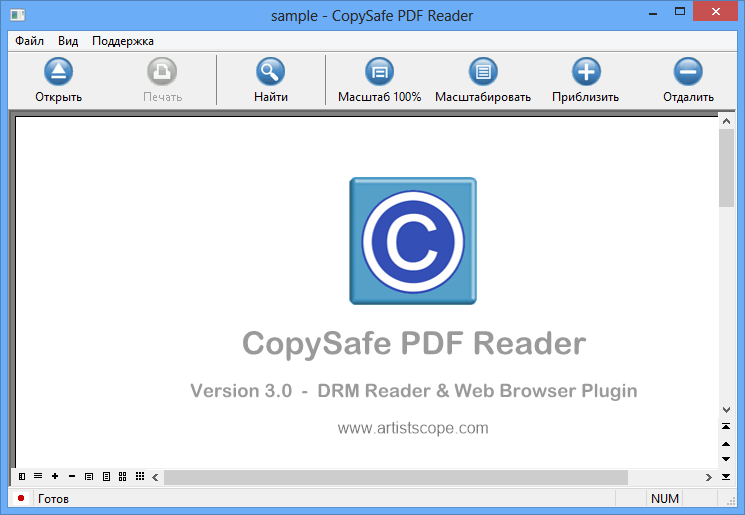This screenshot has width=745, height=515.
Task: Open the Вид menu
Action: tap(68, 41)
